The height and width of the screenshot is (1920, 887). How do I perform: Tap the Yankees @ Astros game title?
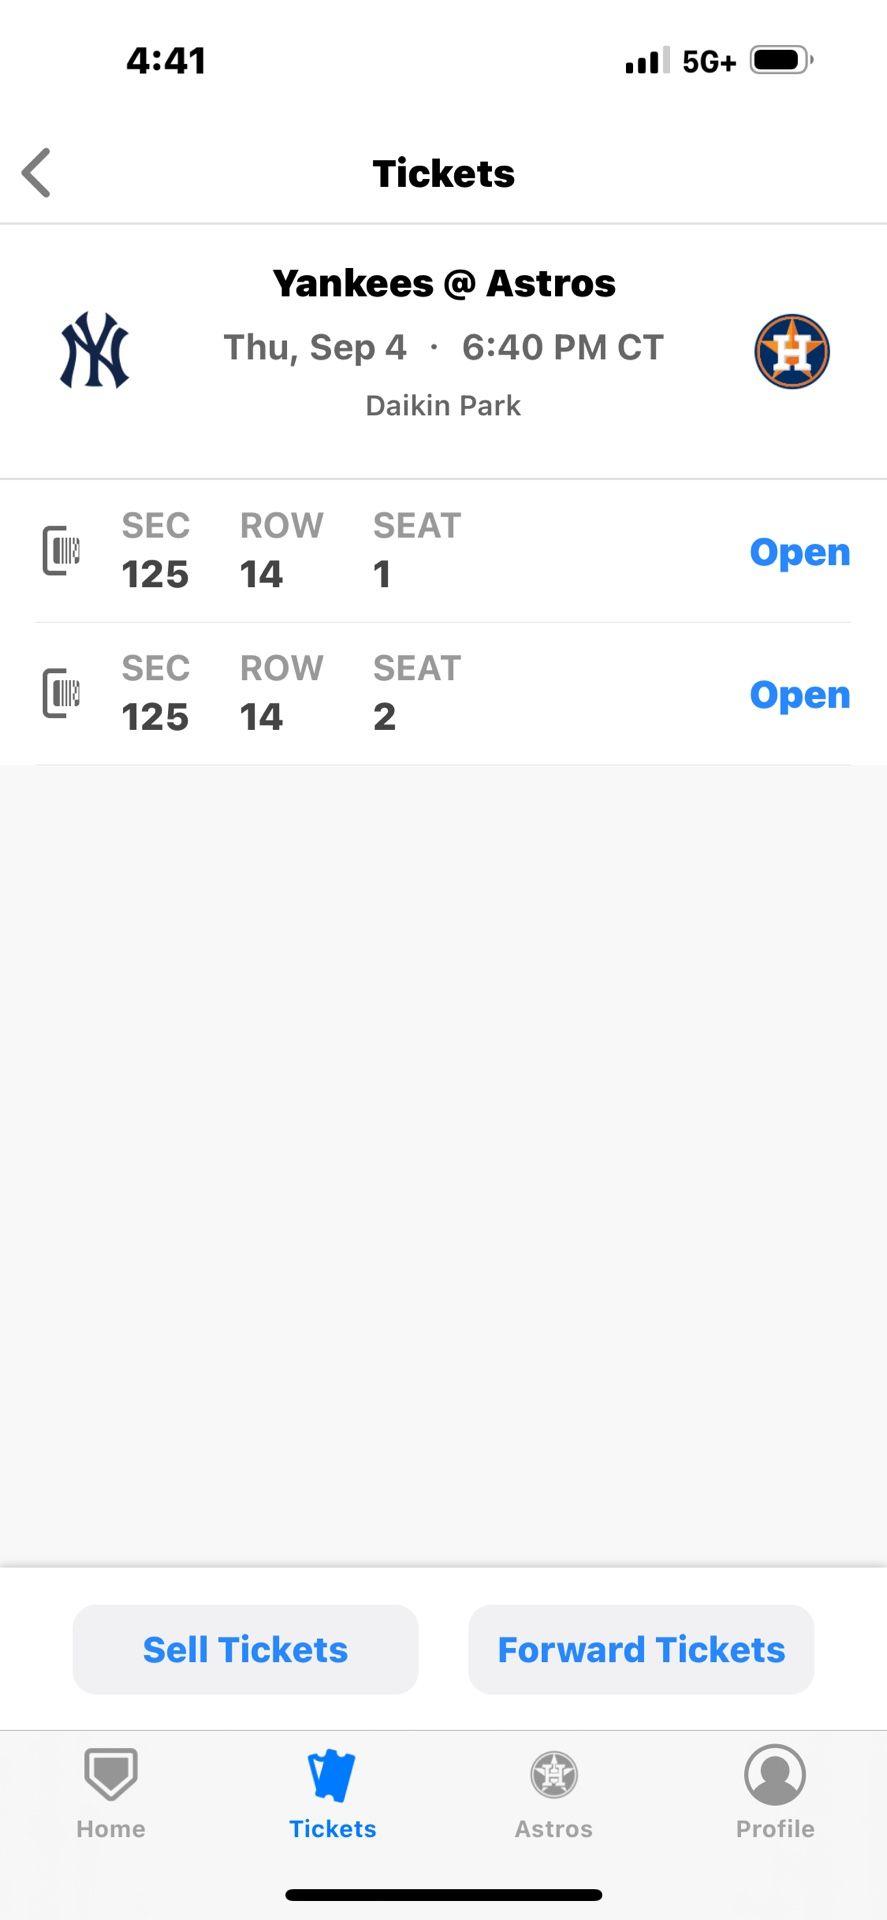coord(444,284)
